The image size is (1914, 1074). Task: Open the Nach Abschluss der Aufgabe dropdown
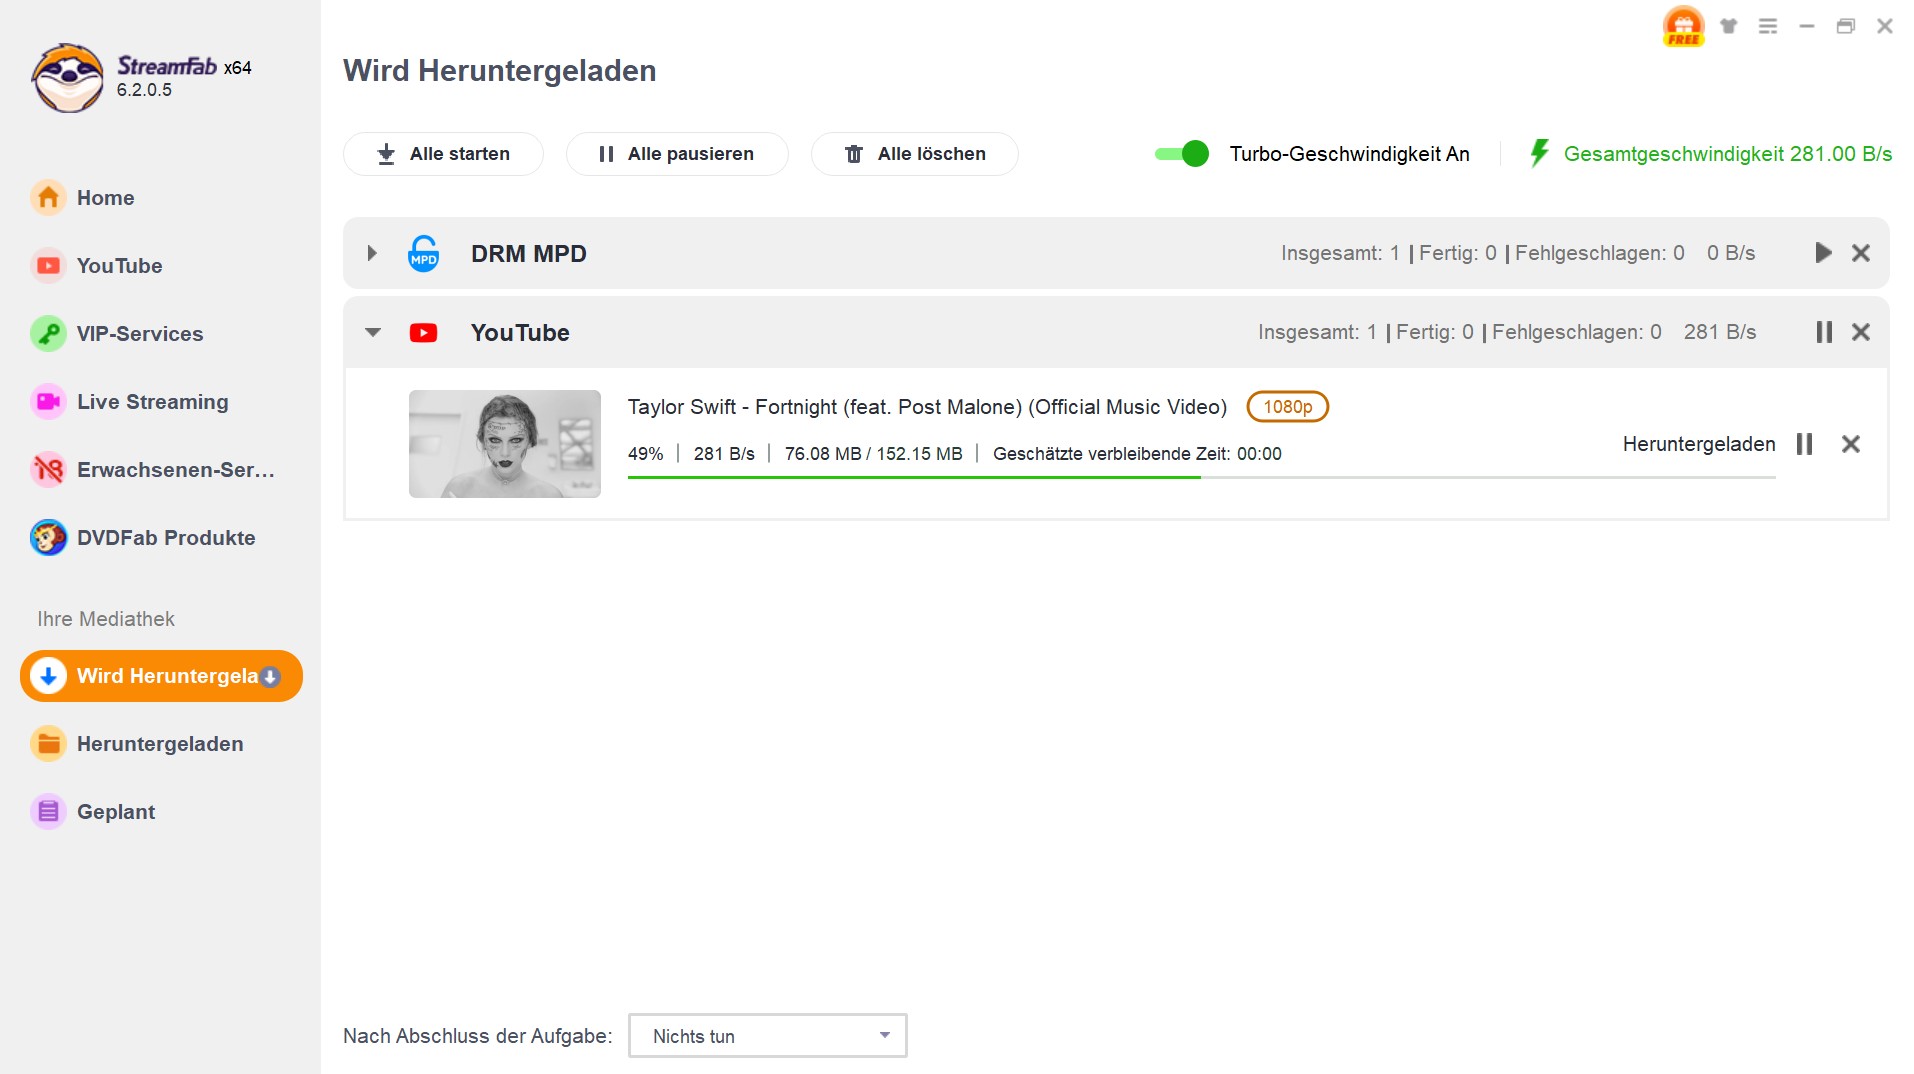click(767, 1036)
